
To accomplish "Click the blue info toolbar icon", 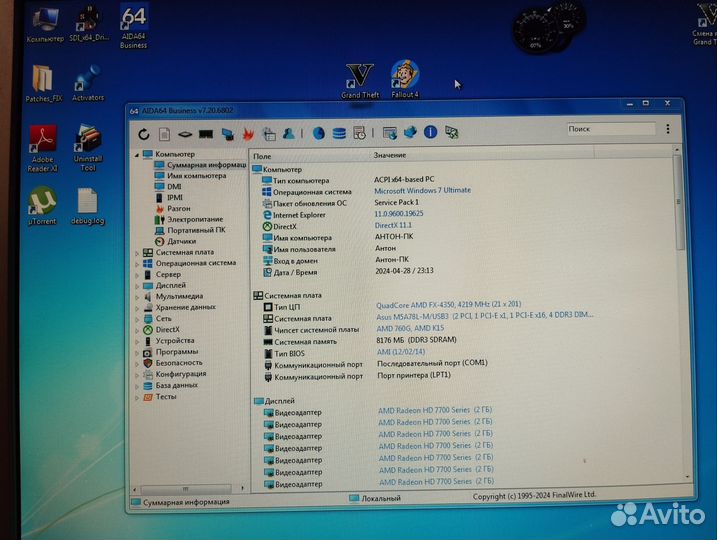I will (430, 132).
